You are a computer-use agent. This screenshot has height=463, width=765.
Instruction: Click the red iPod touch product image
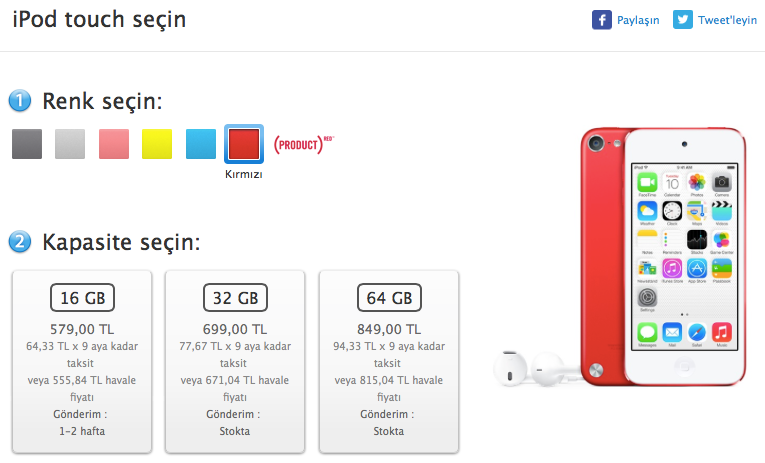pyautogui.click(x=665, y=255)
